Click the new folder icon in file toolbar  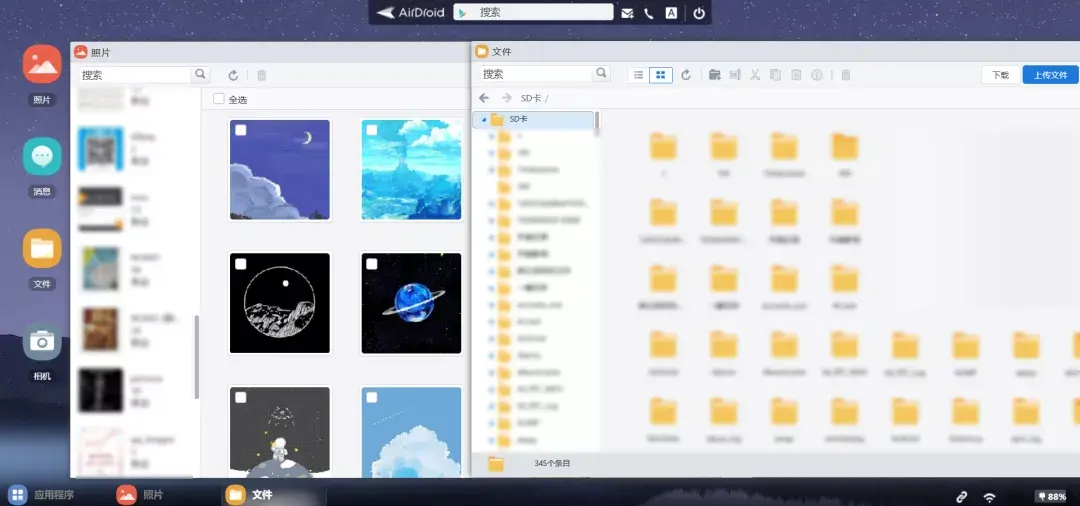coord(714,75)
